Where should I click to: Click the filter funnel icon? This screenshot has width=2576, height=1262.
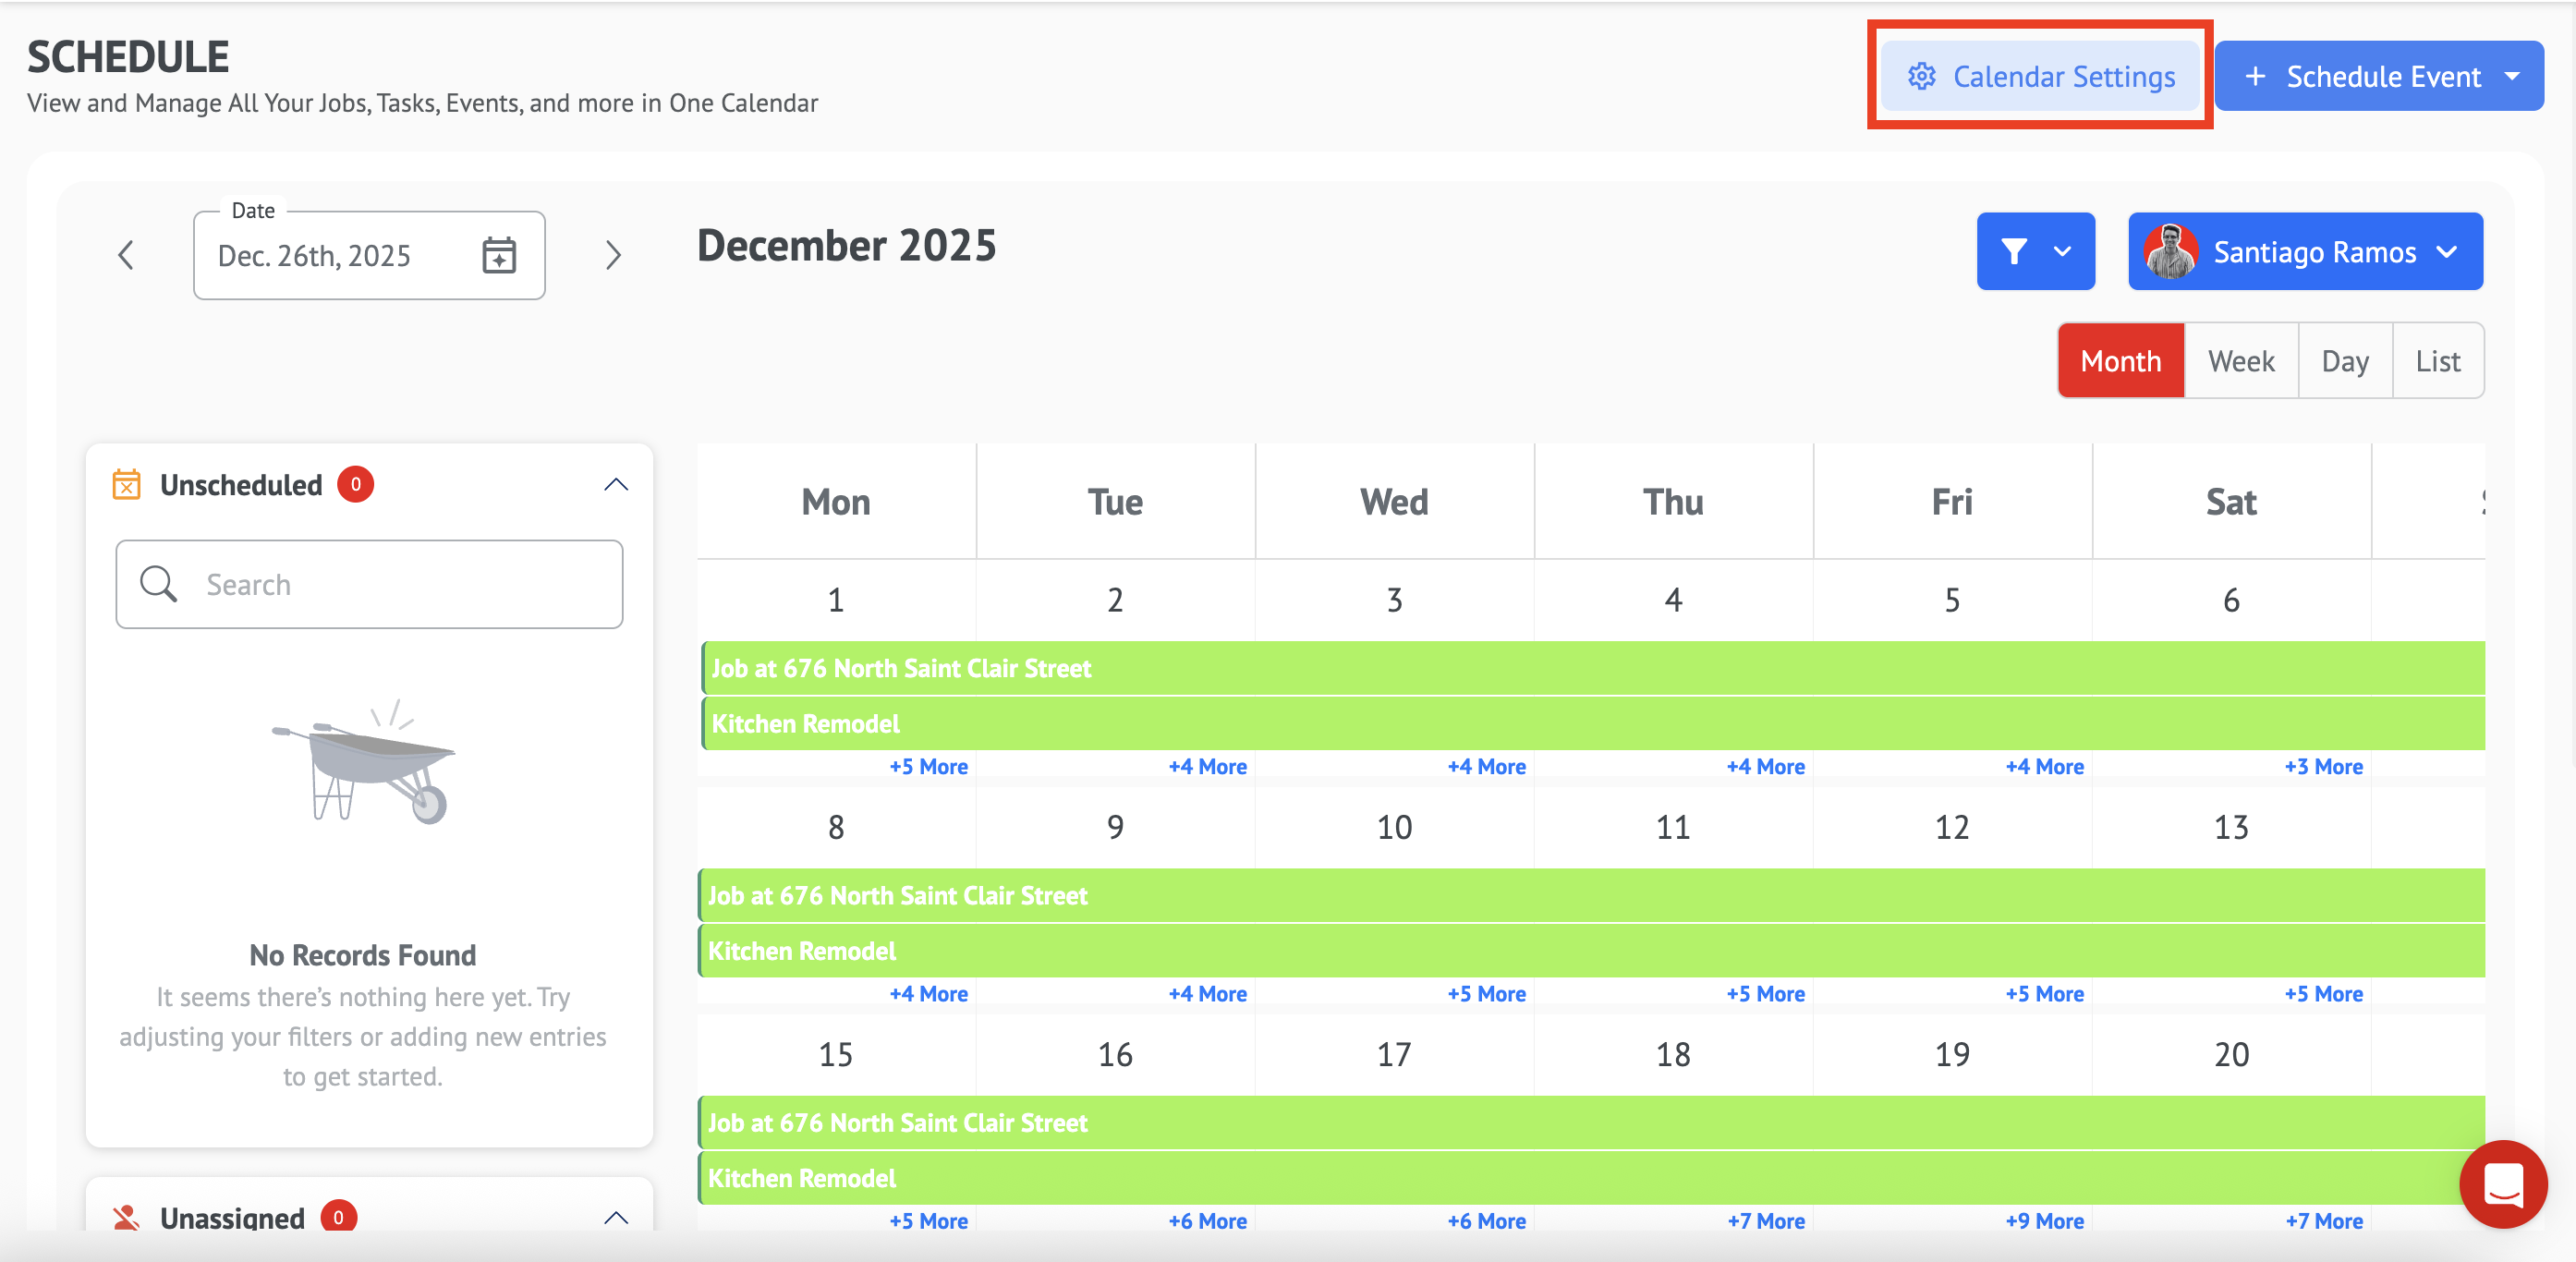[x=2014, y=251]
